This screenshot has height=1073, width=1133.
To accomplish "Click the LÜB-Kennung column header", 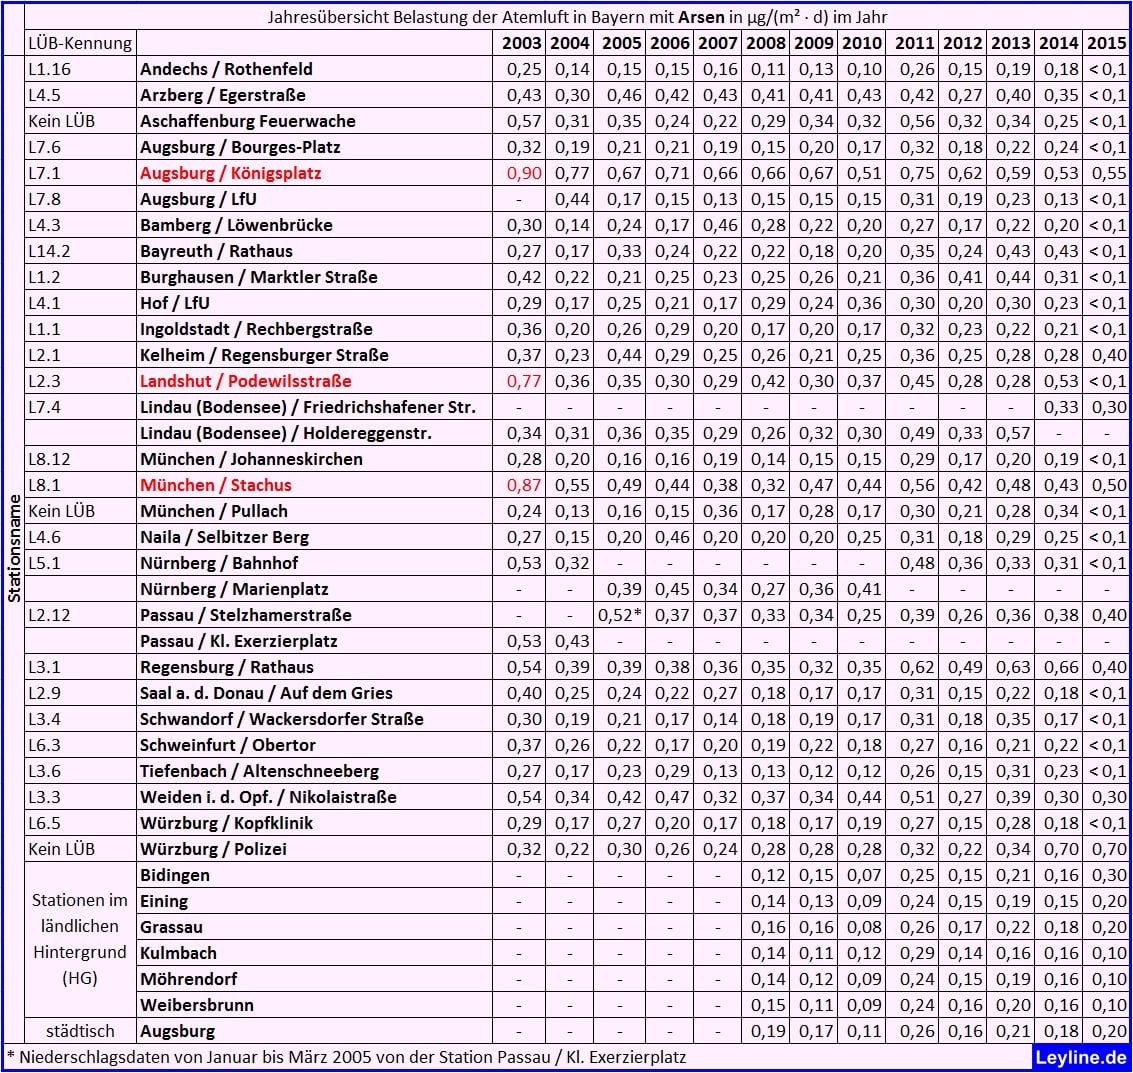I will click(80, 43).
